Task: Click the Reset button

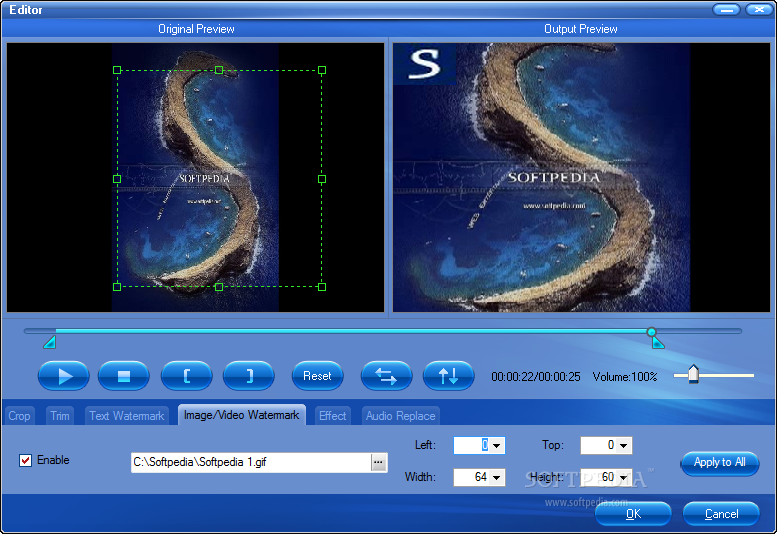Action: point(317,376)
